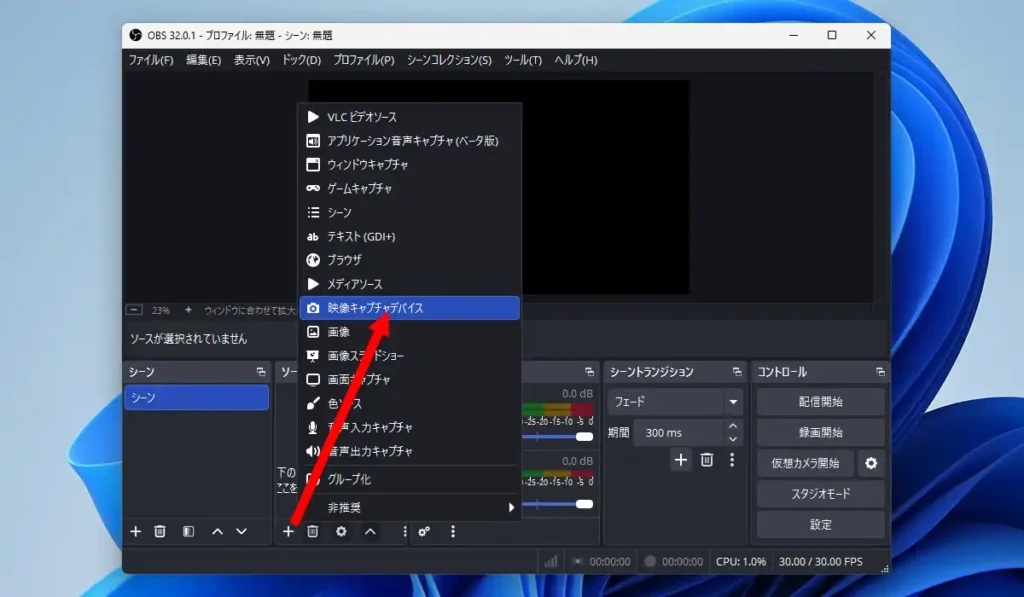This screenshot has height=597, width=1024.
Task: Click trash icon in Sources panel
Action: tap(313, 531)
